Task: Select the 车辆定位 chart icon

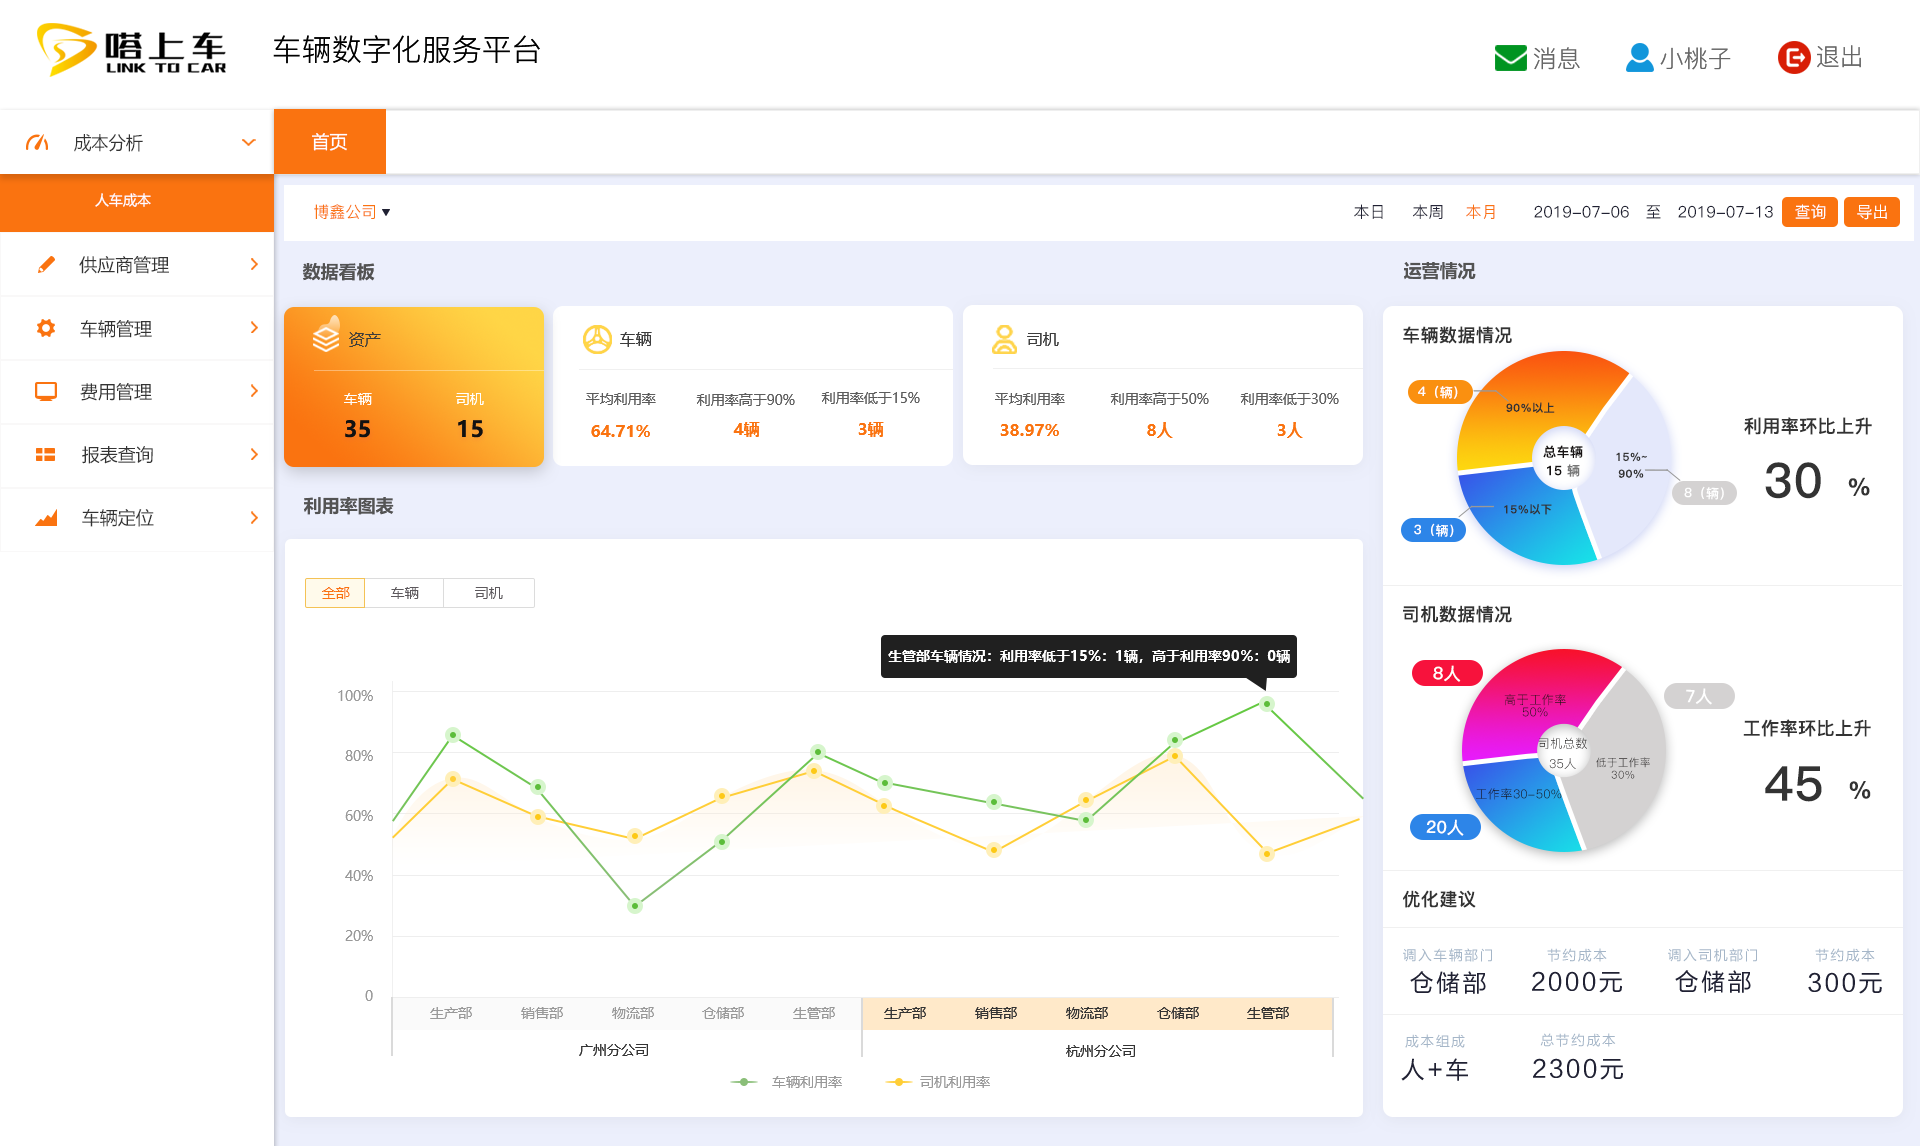Action: point(45,518)
